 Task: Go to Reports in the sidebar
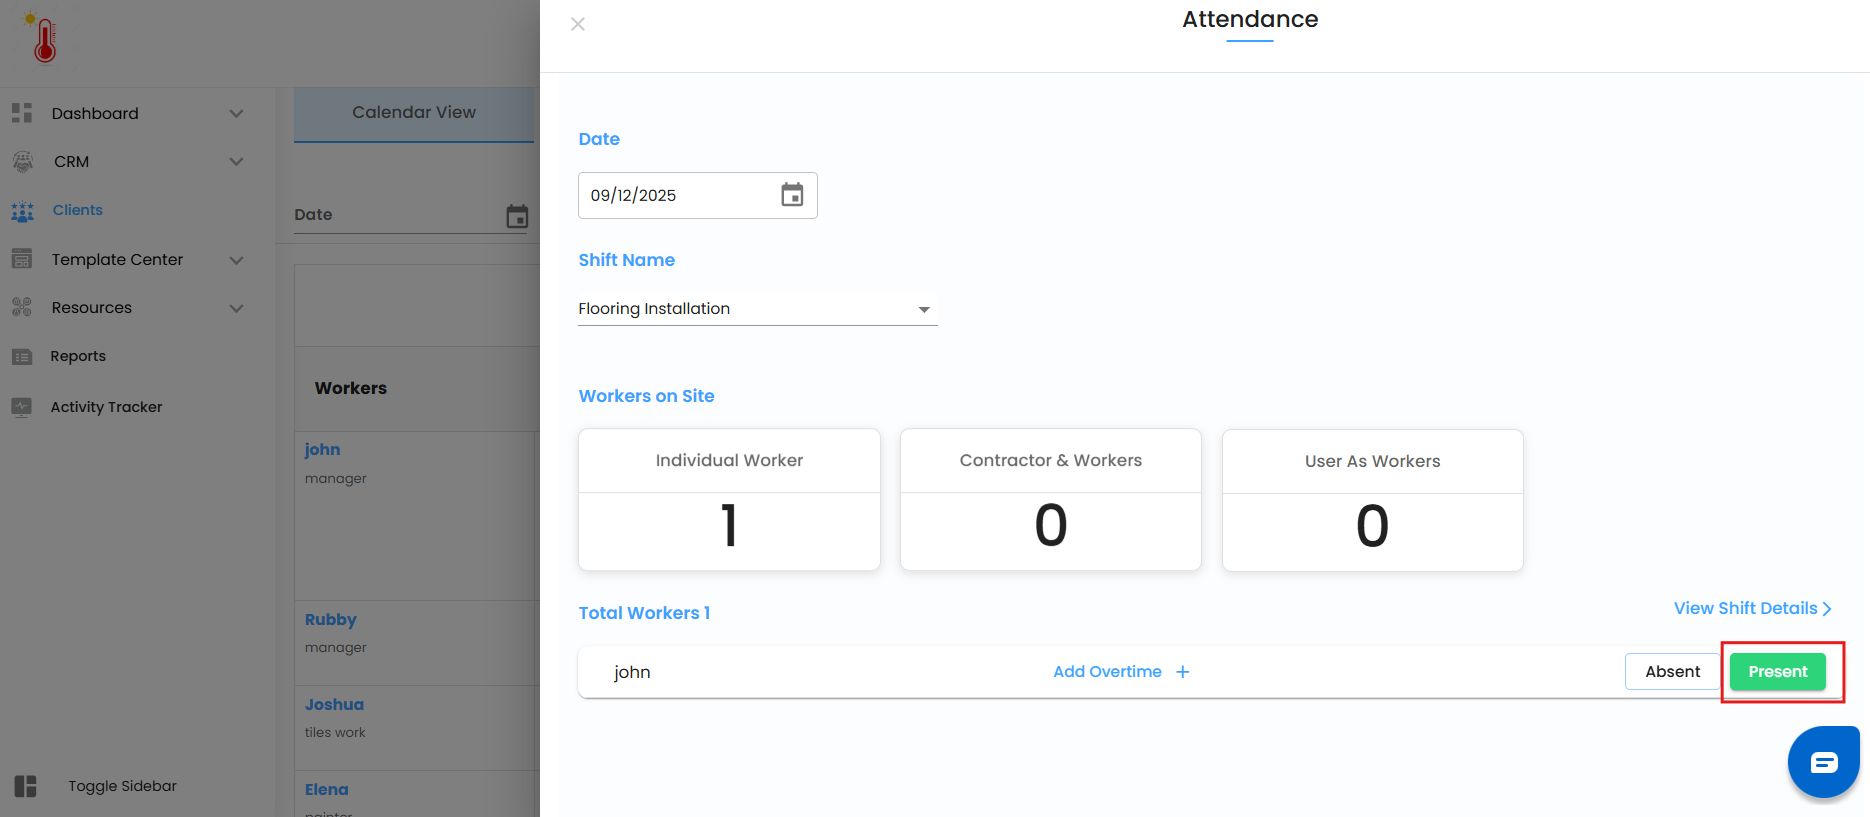point(78,356)
